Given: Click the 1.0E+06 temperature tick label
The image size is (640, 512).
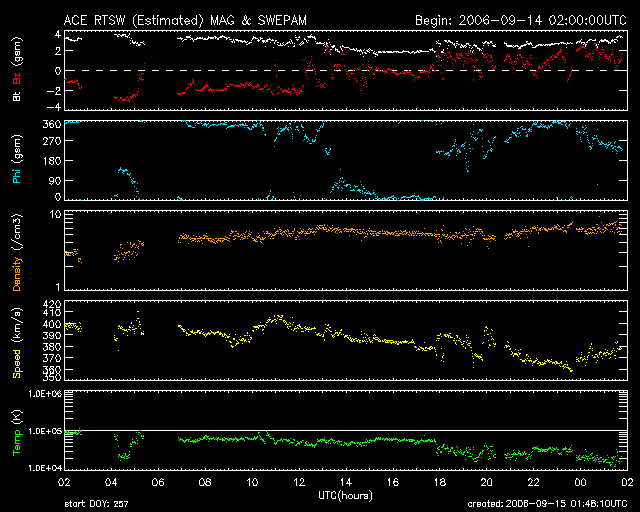Looking at the screenshot, I should [x=45, y=394].
